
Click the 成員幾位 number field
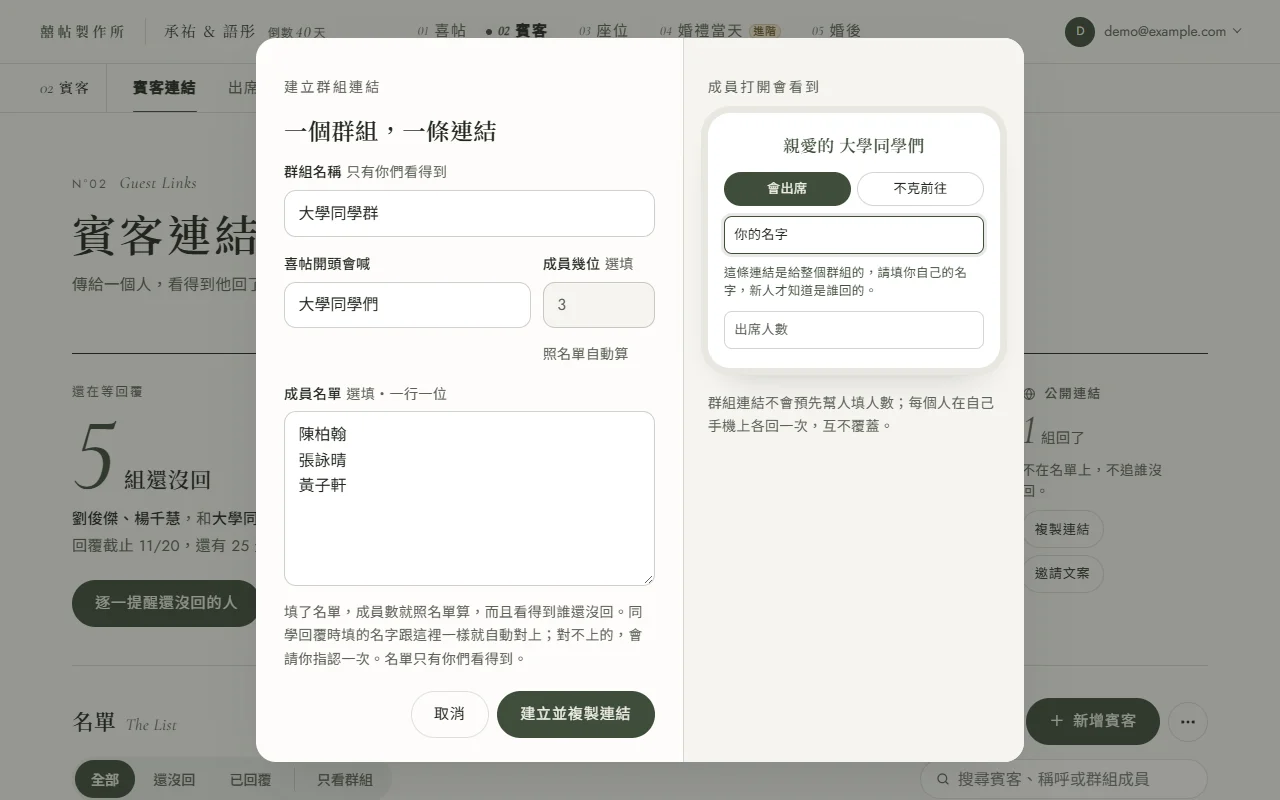click(599, 305)
